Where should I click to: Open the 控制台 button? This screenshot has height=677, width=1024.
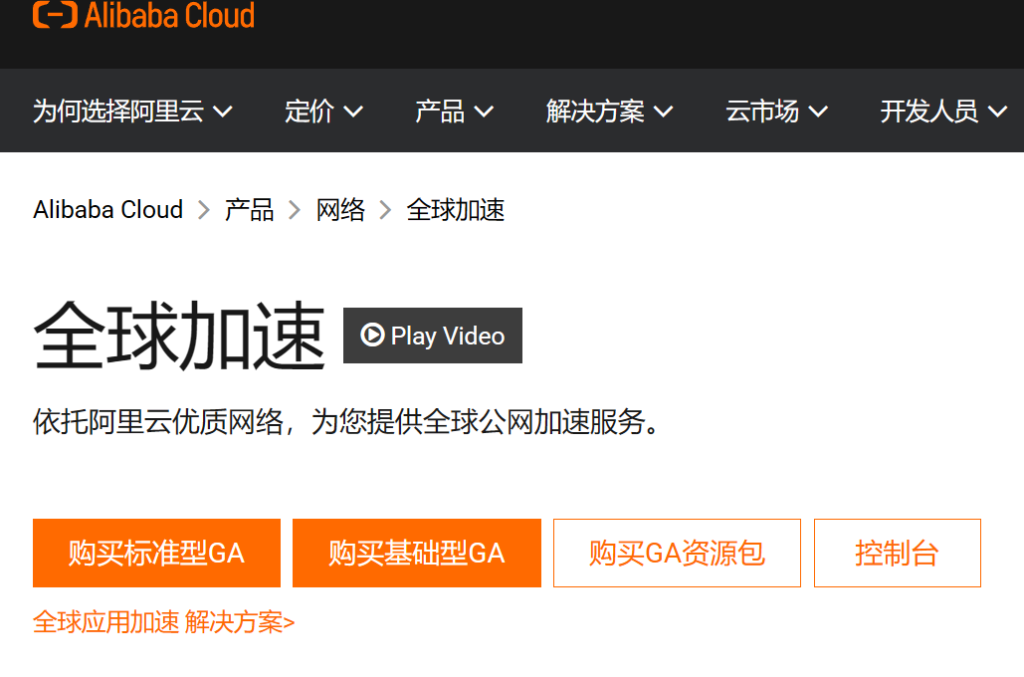[897, 553]
